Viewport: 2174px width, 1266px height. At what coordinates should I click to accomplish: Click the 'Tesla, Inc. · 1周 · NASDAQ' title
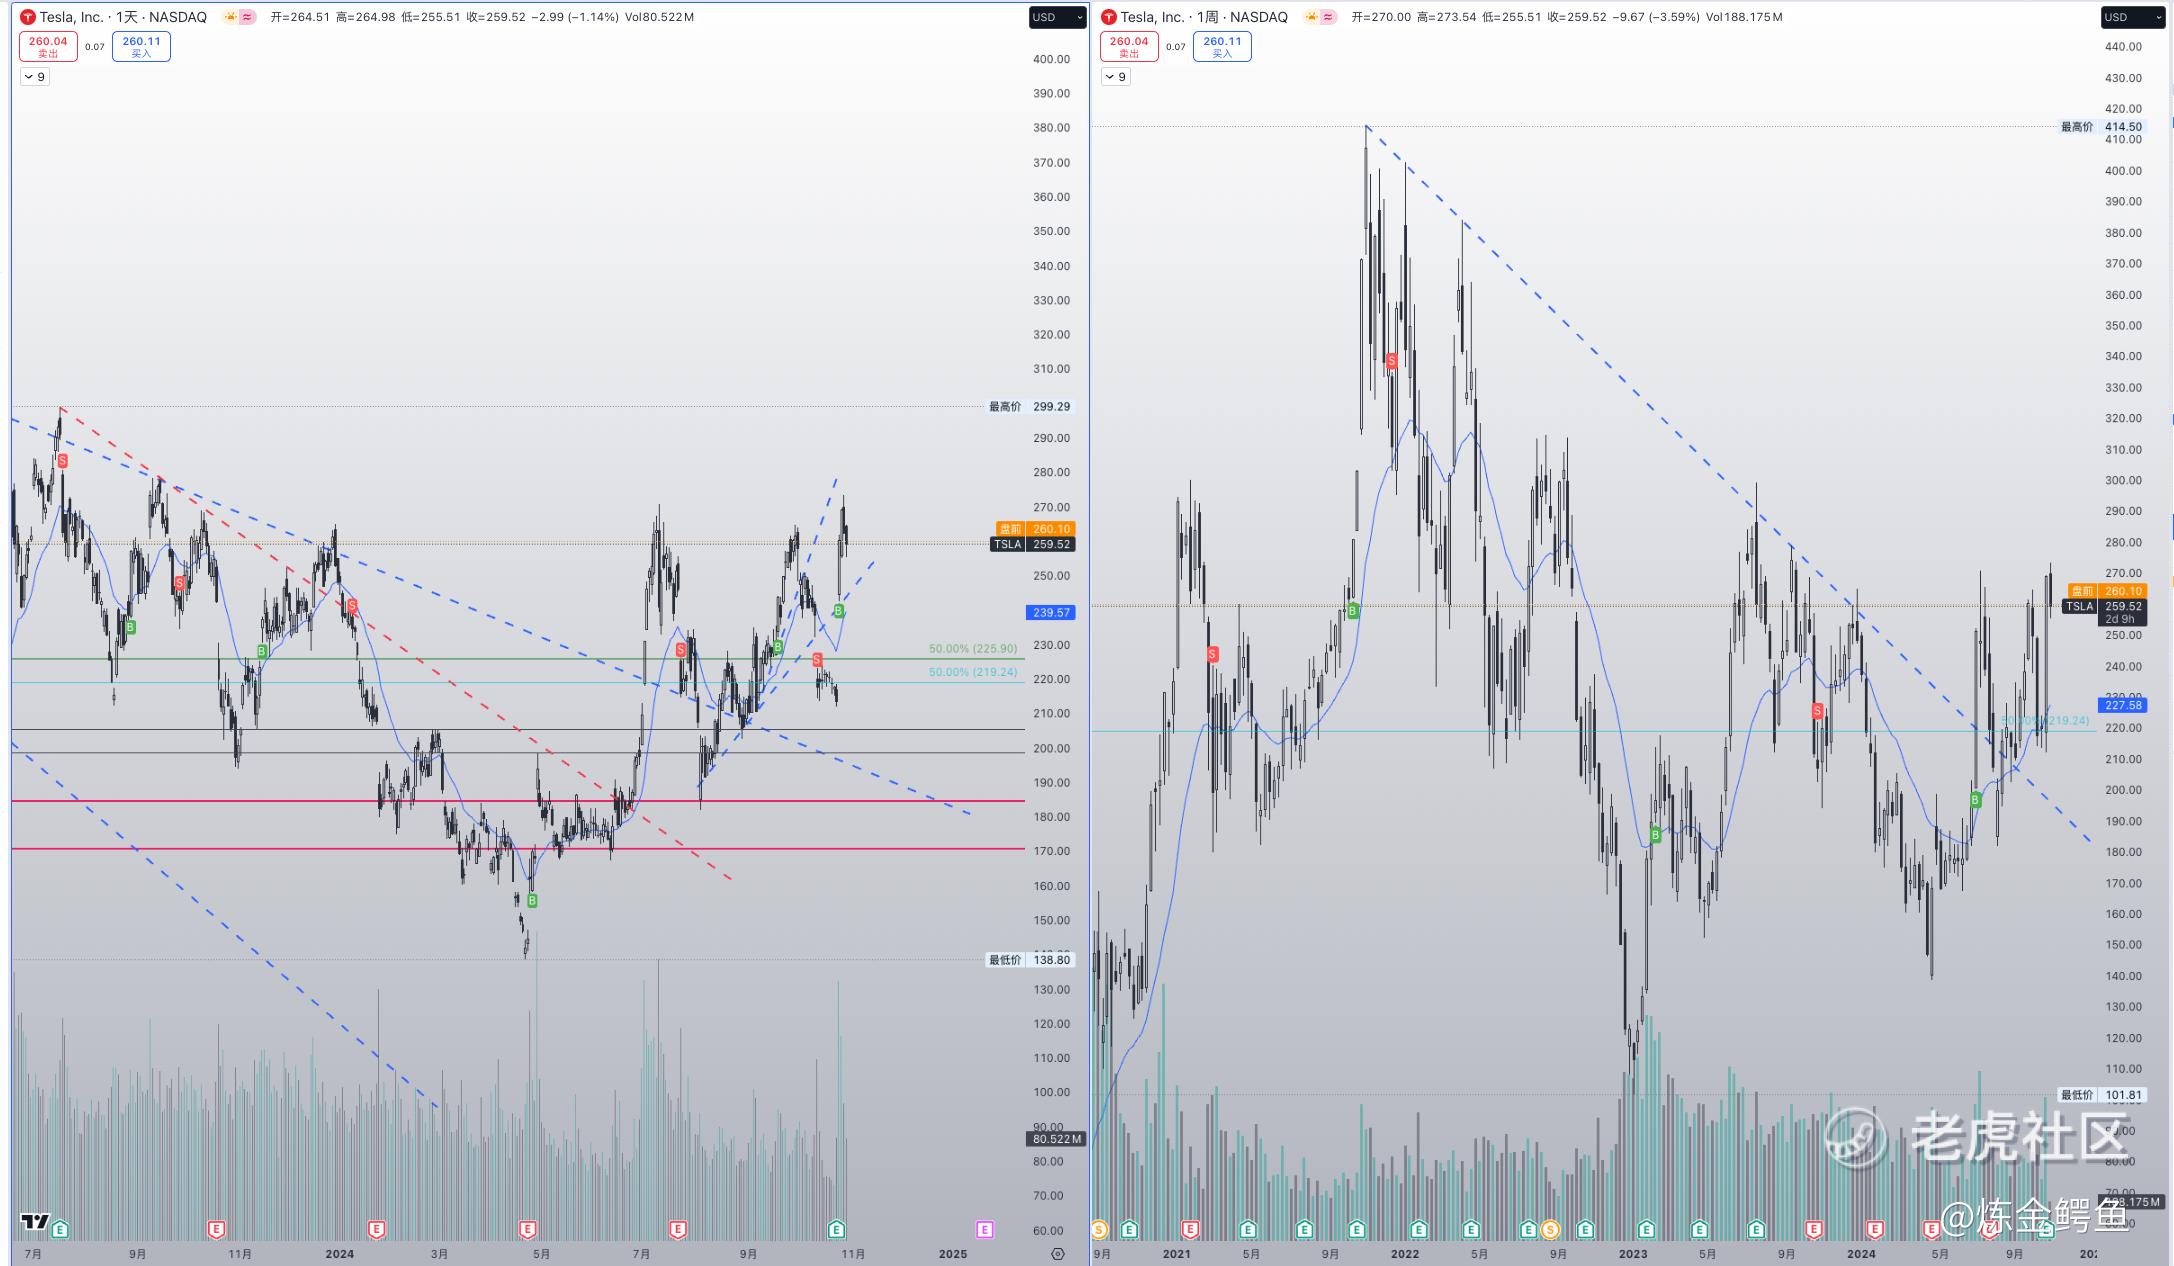tap(1204, 17)
